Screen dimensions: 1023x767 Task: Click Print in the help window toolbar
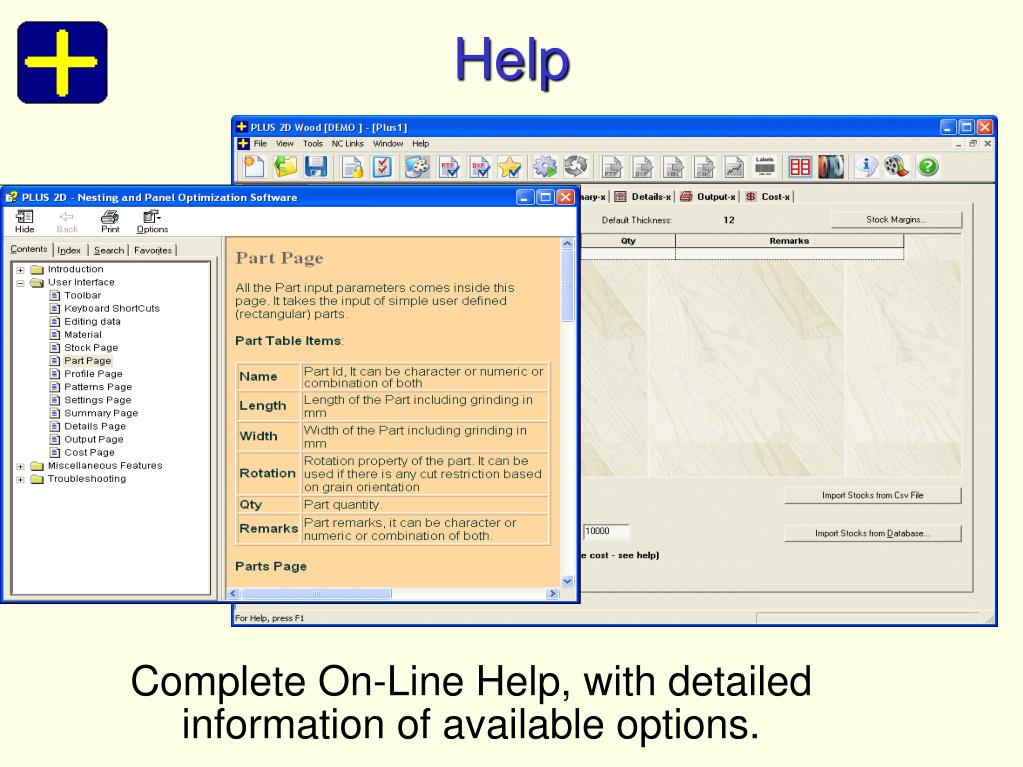click(x=110, y=222)
